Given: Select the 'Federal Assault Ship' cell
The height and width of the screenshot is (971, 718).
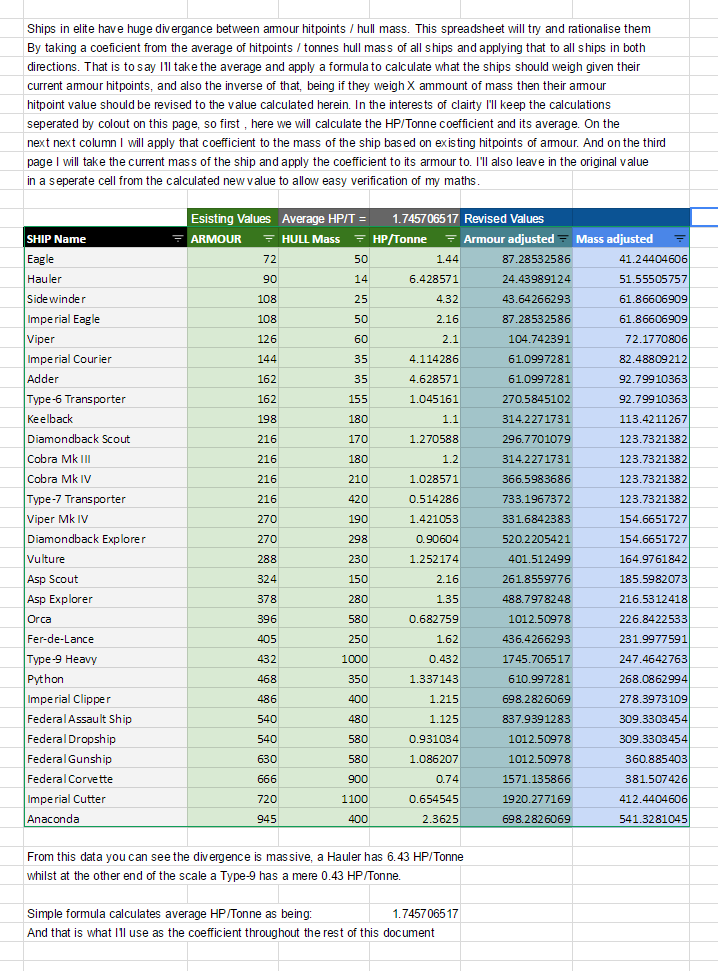Looking at the screenshot, I should click(x=106, y=719).
